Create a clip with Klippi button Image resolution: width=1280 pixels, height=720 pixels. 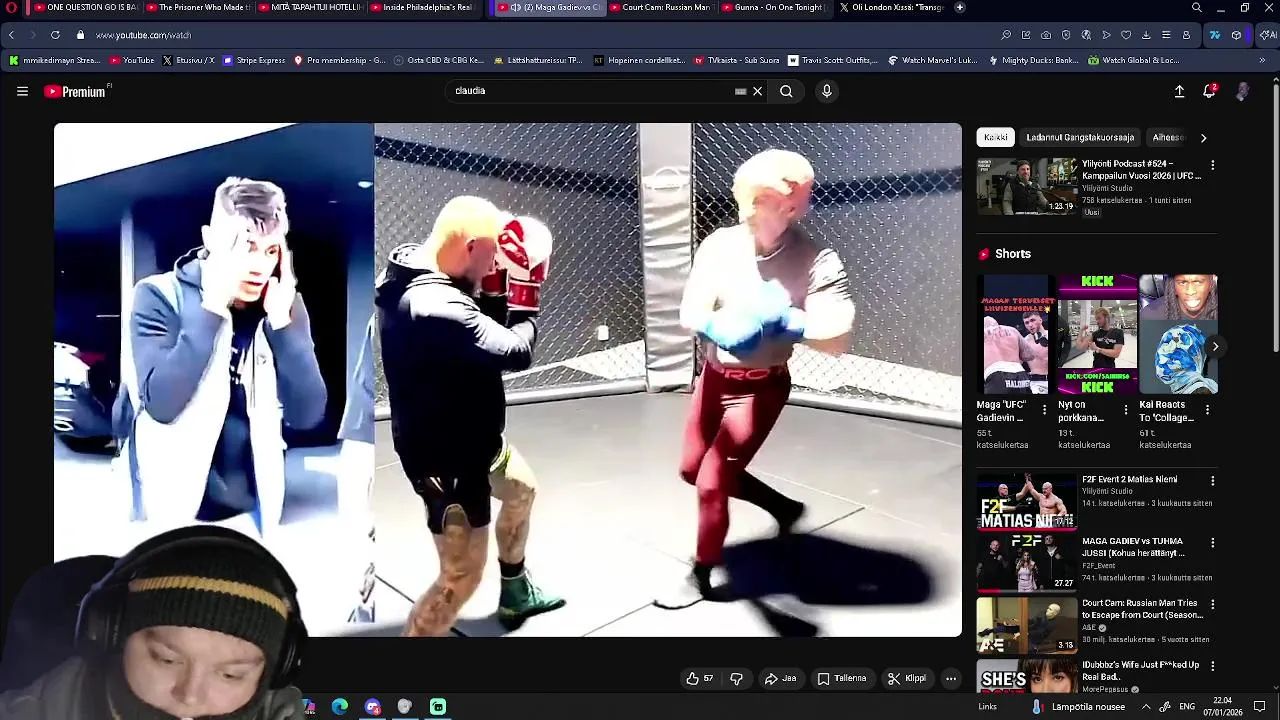click(907, 678)
